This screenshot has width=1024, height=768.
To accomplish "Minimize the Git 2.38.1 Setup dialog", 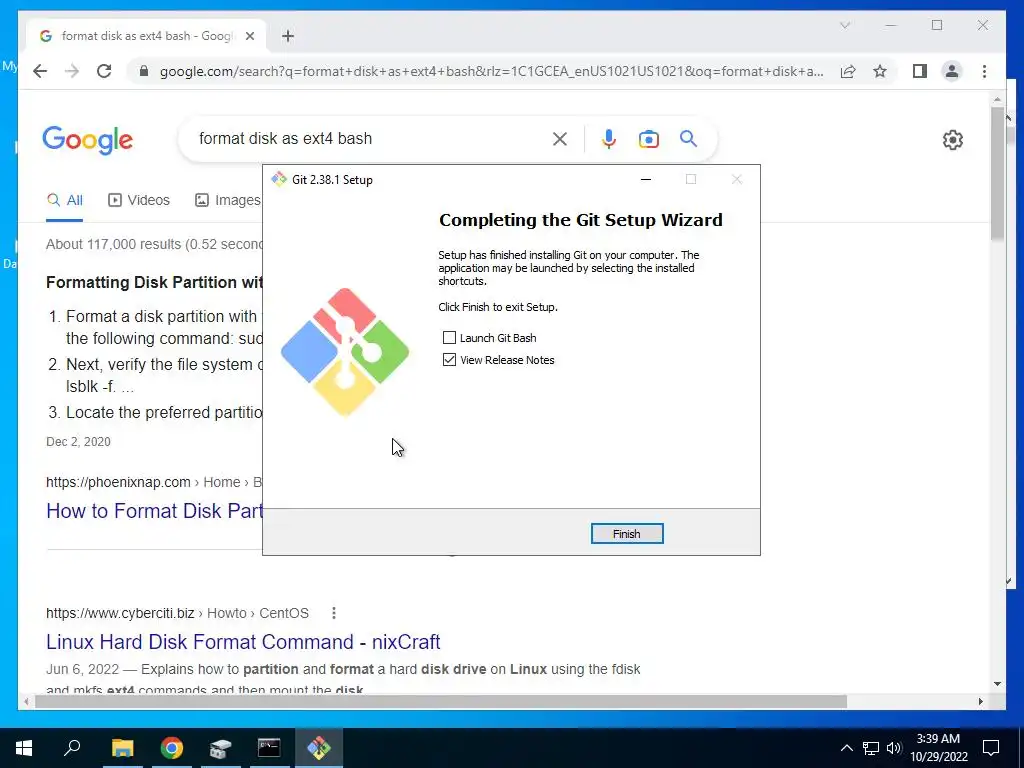I will coord(646,180).
